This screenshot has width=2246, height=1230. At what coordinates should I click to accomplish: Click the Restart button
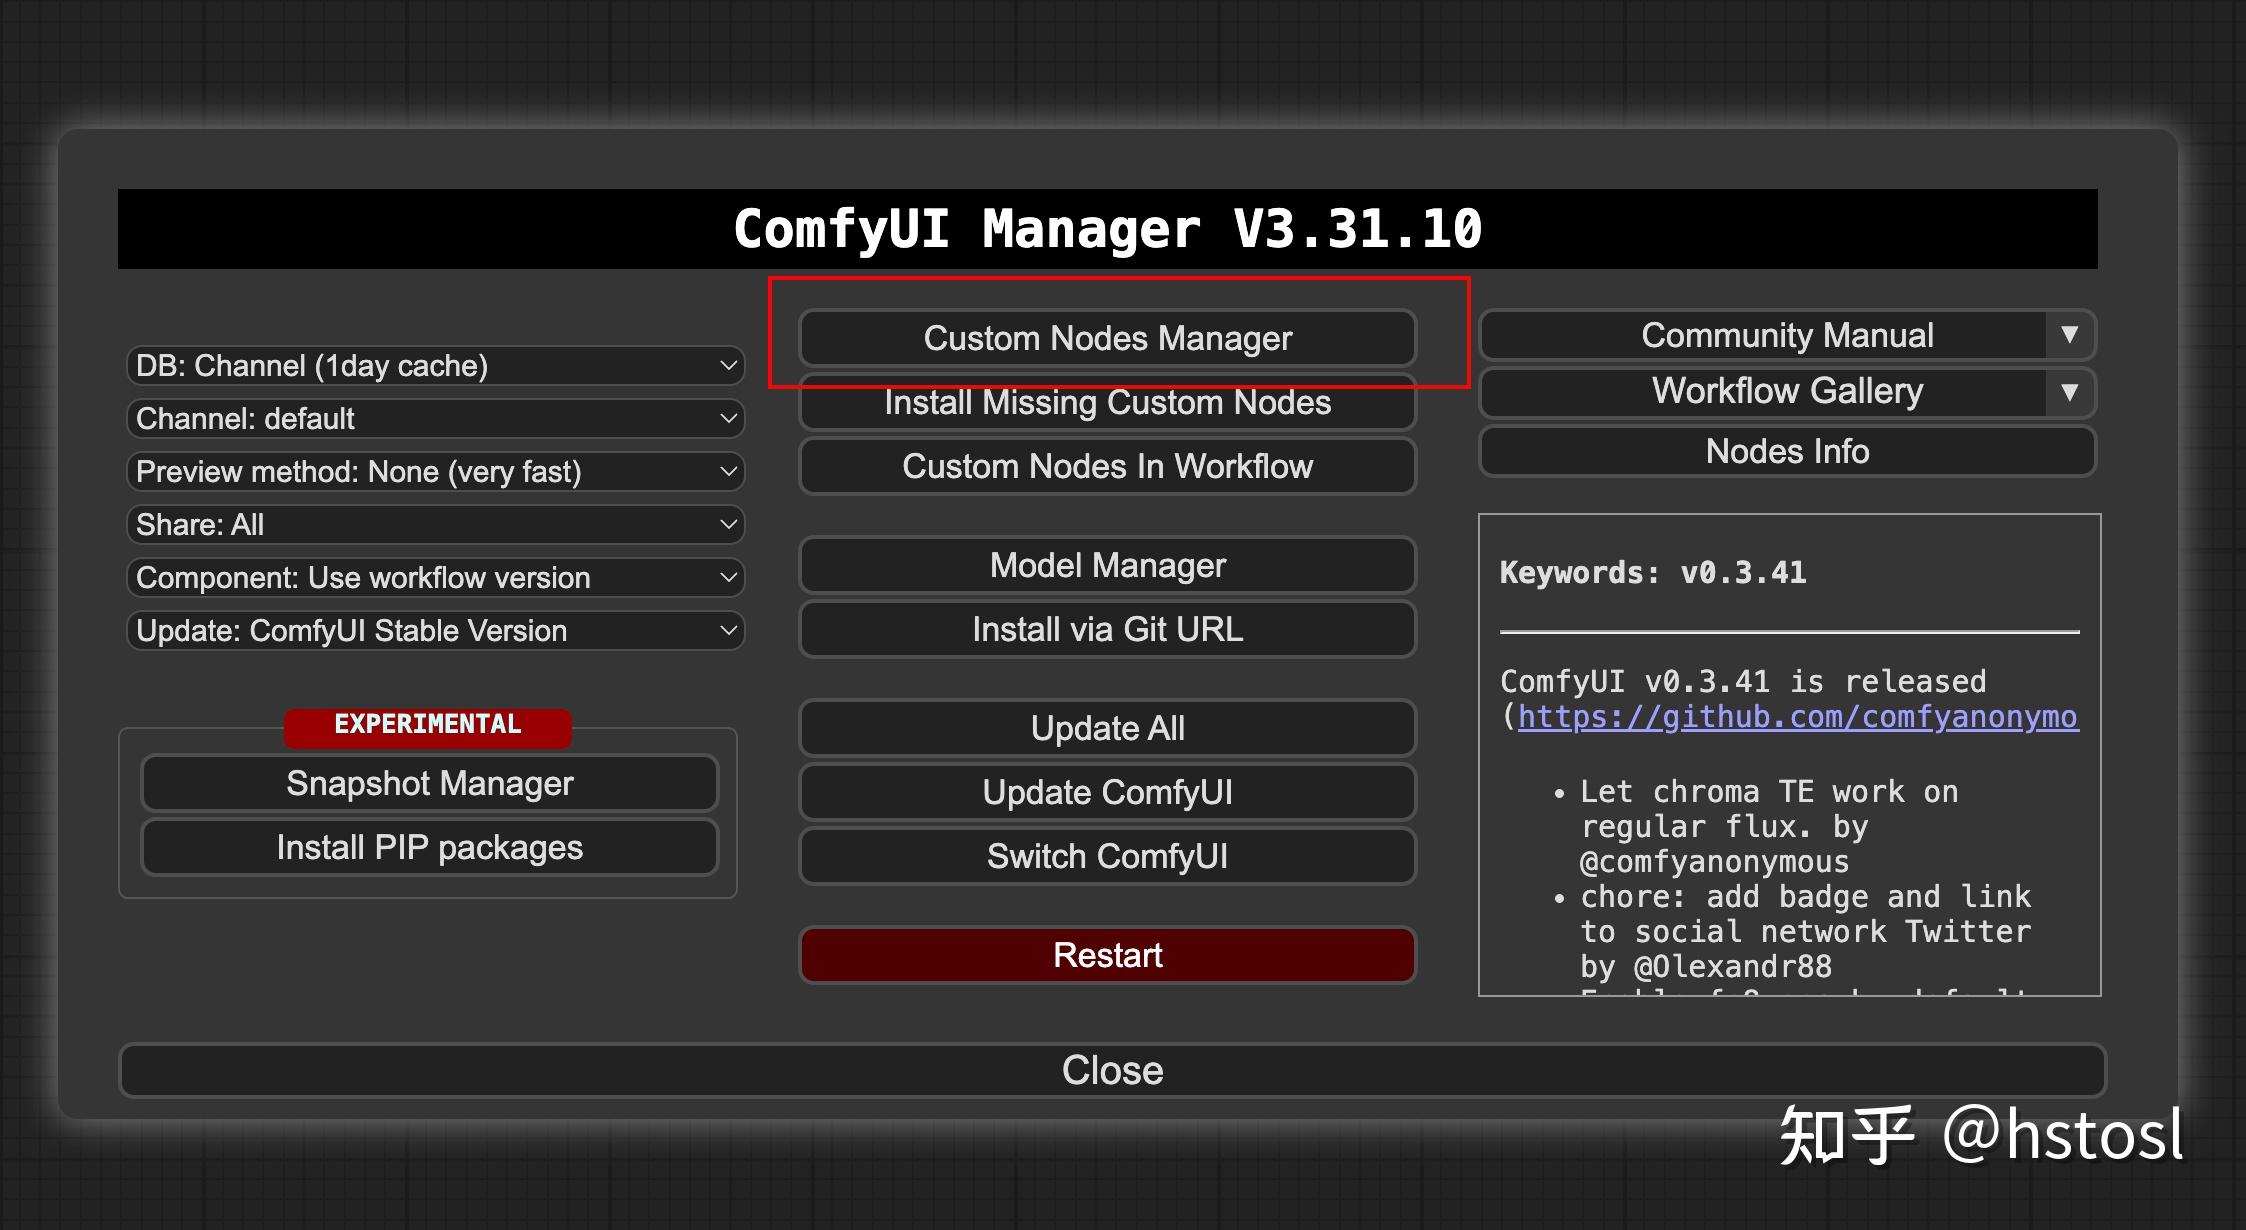coord(1107,955)
